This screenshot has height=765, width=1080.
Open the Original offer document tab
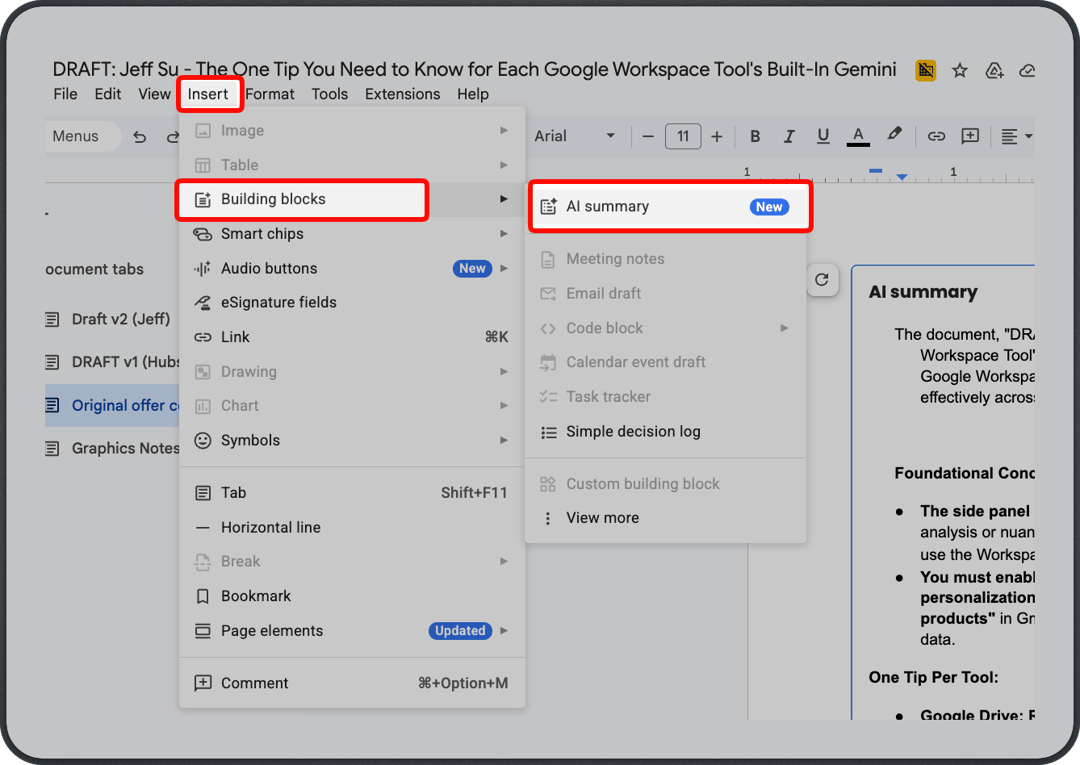coord(112,406)
